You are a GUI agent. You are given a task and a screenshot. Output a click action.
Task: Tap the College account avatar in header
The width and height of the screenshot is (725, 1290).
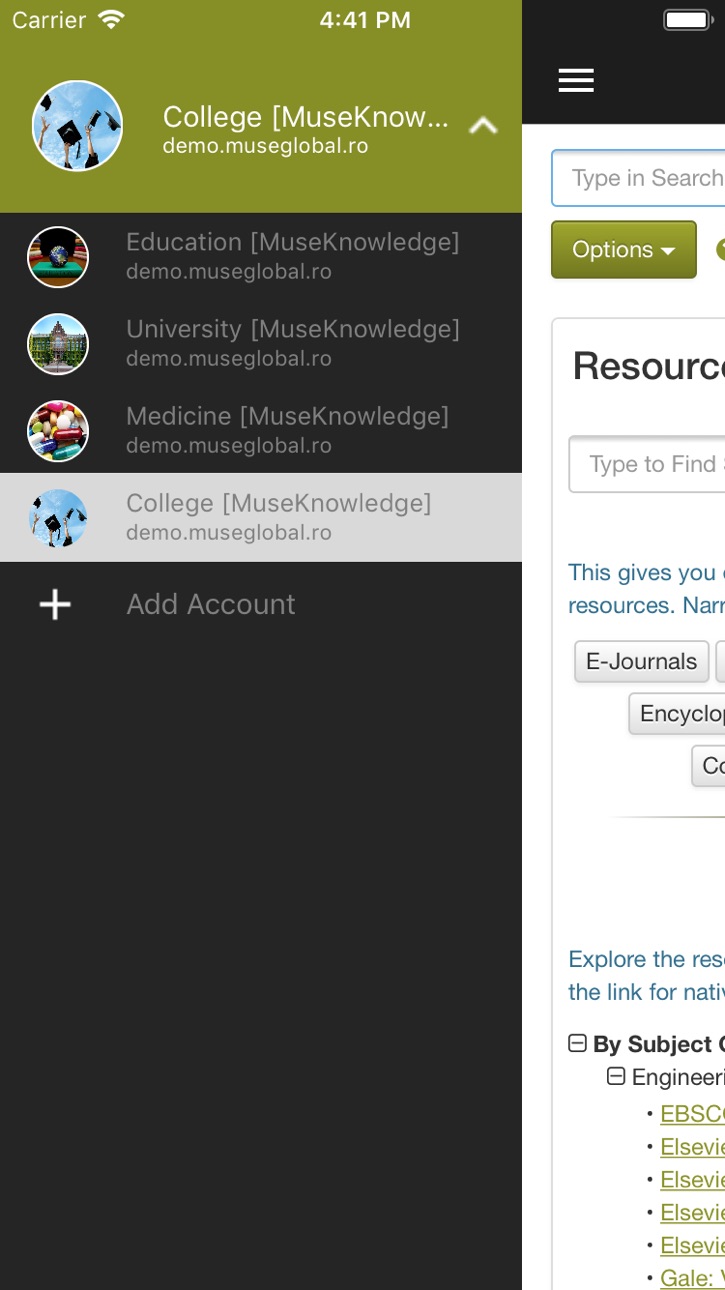click(x=77, y=126)
